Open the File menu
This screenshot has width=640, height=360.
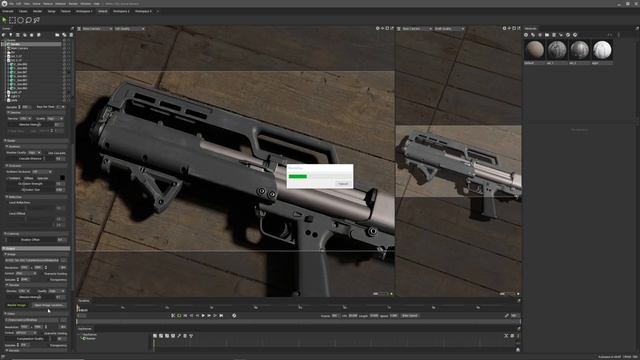(11, 3)
